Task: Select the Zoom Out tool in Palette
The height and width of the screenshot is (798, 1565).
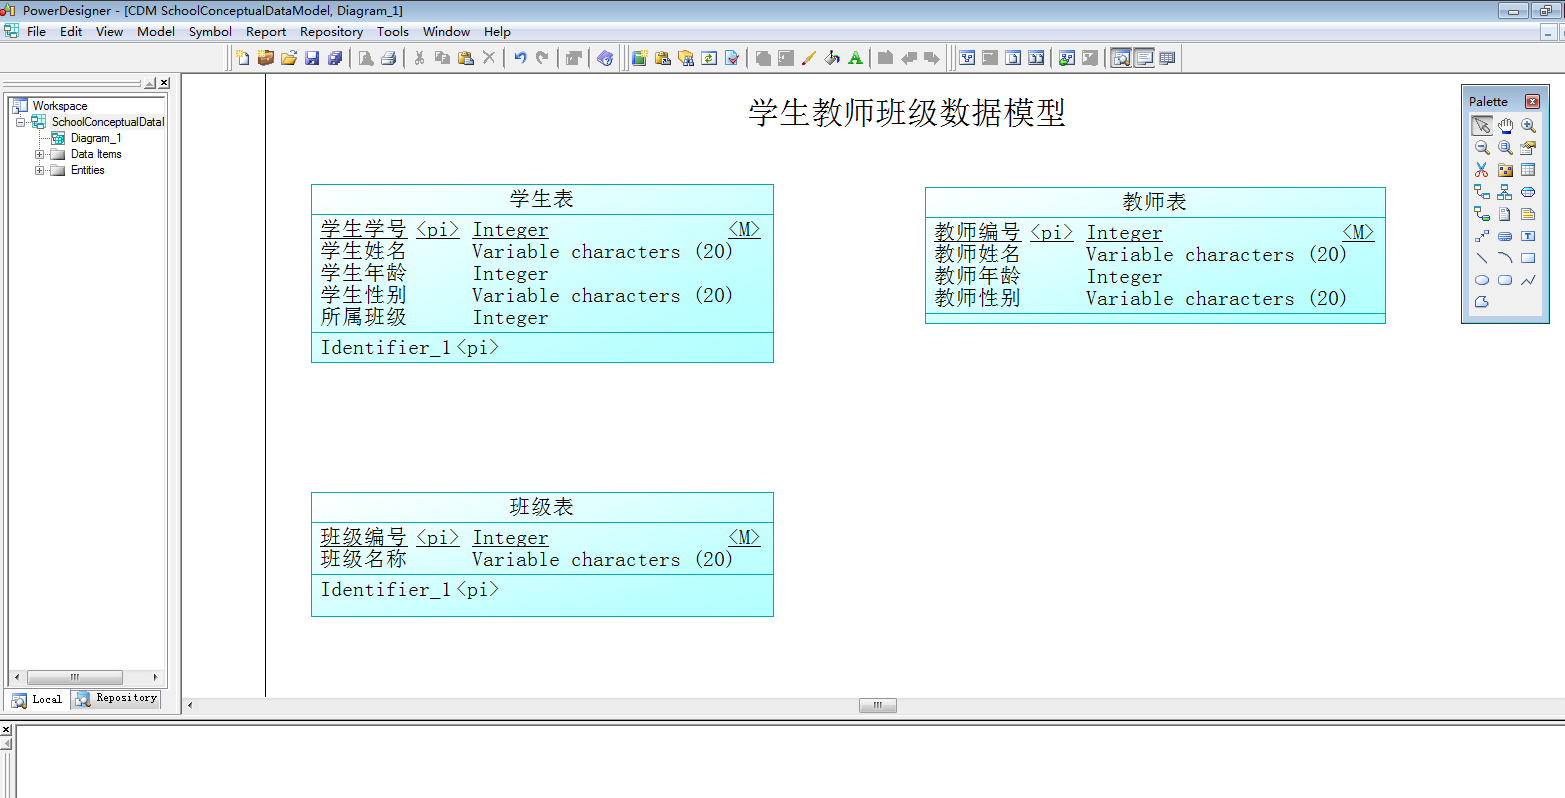Action: pyautogui.click(x=1482, y=148)
